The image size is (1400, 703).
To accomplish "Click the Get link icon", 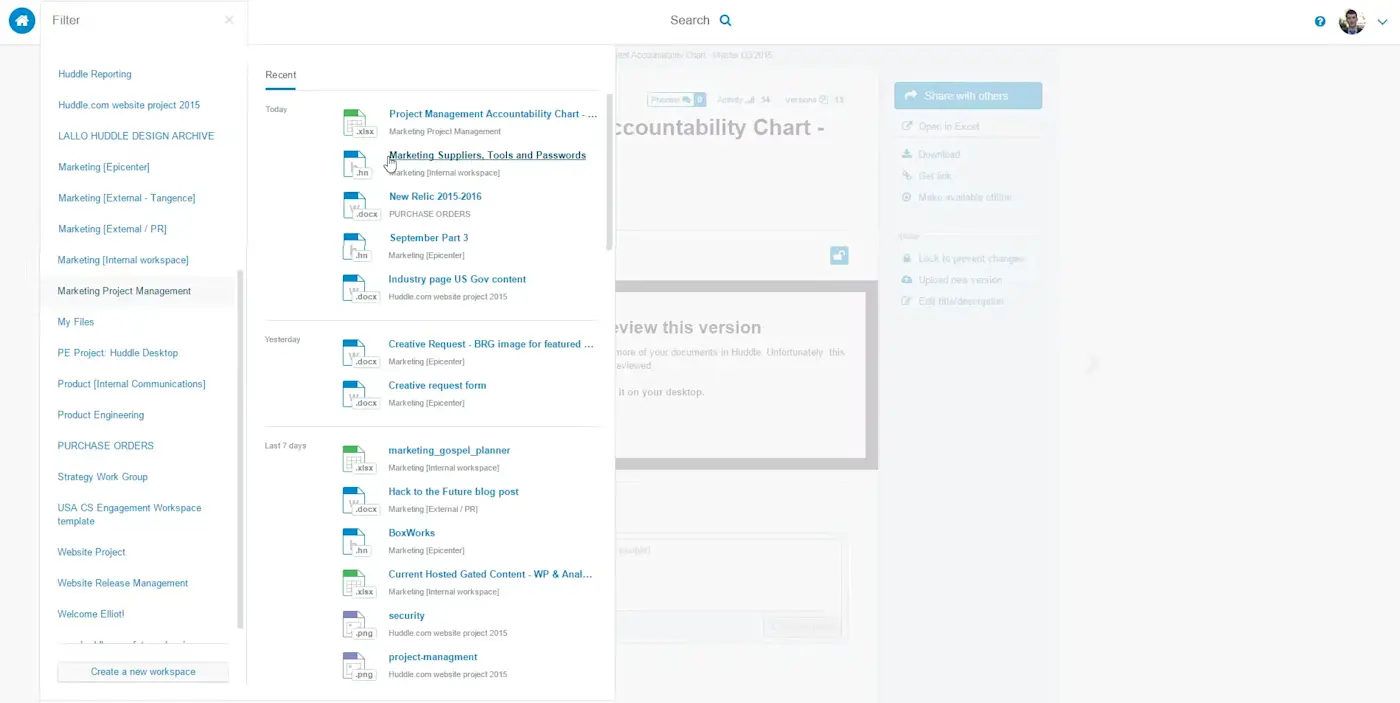I will click(x=907, y=176).
